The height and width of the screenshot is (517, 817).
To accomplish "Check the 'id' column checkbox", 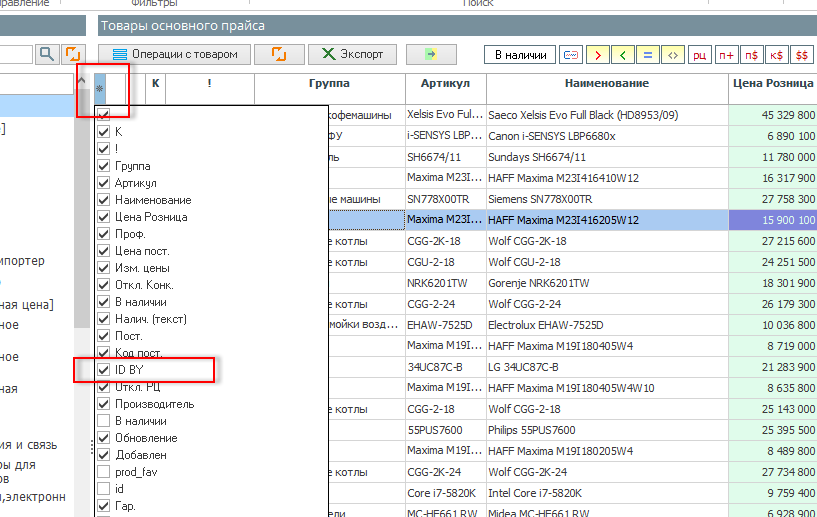I will (x=104, y=489).
